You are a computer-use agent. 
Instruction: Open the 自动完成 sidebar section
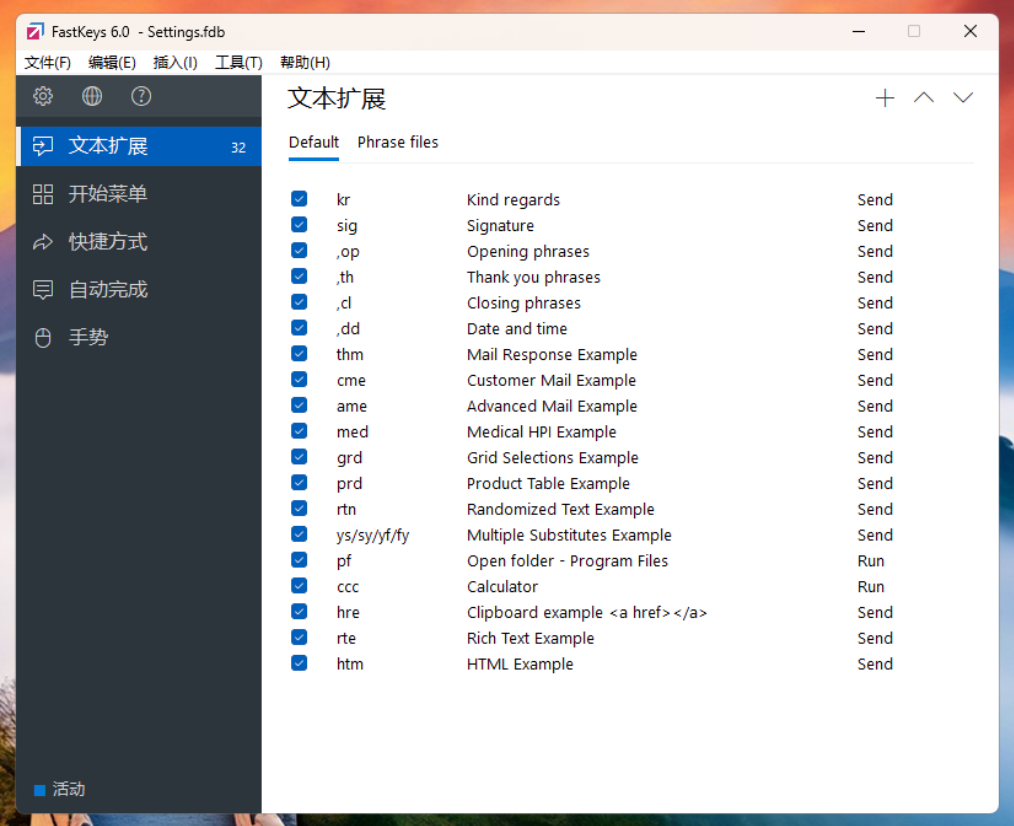pyautogui.click(x=139, y=289)
